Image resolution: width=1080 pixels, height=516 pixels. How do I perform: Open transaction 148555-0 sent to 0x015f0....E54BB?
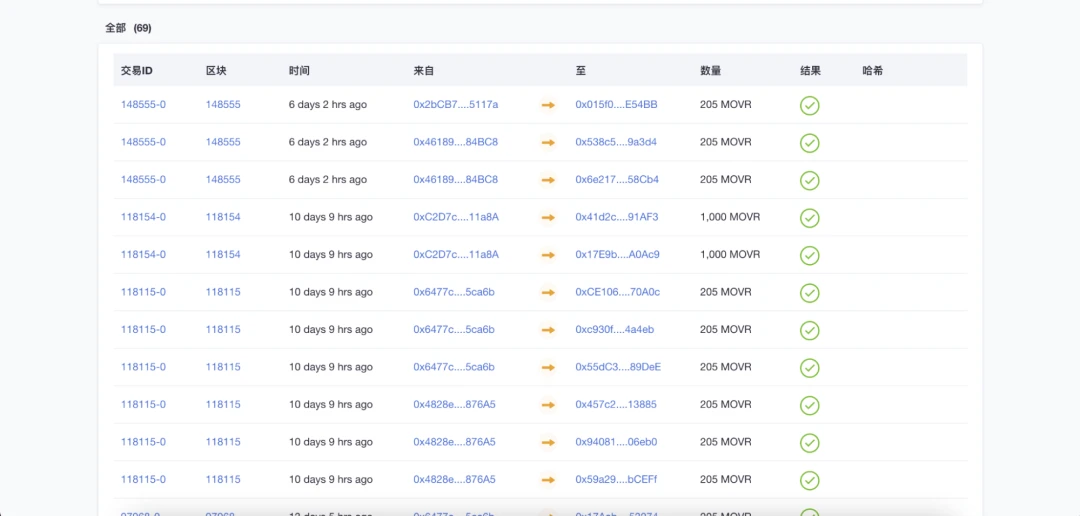point(143,105)
